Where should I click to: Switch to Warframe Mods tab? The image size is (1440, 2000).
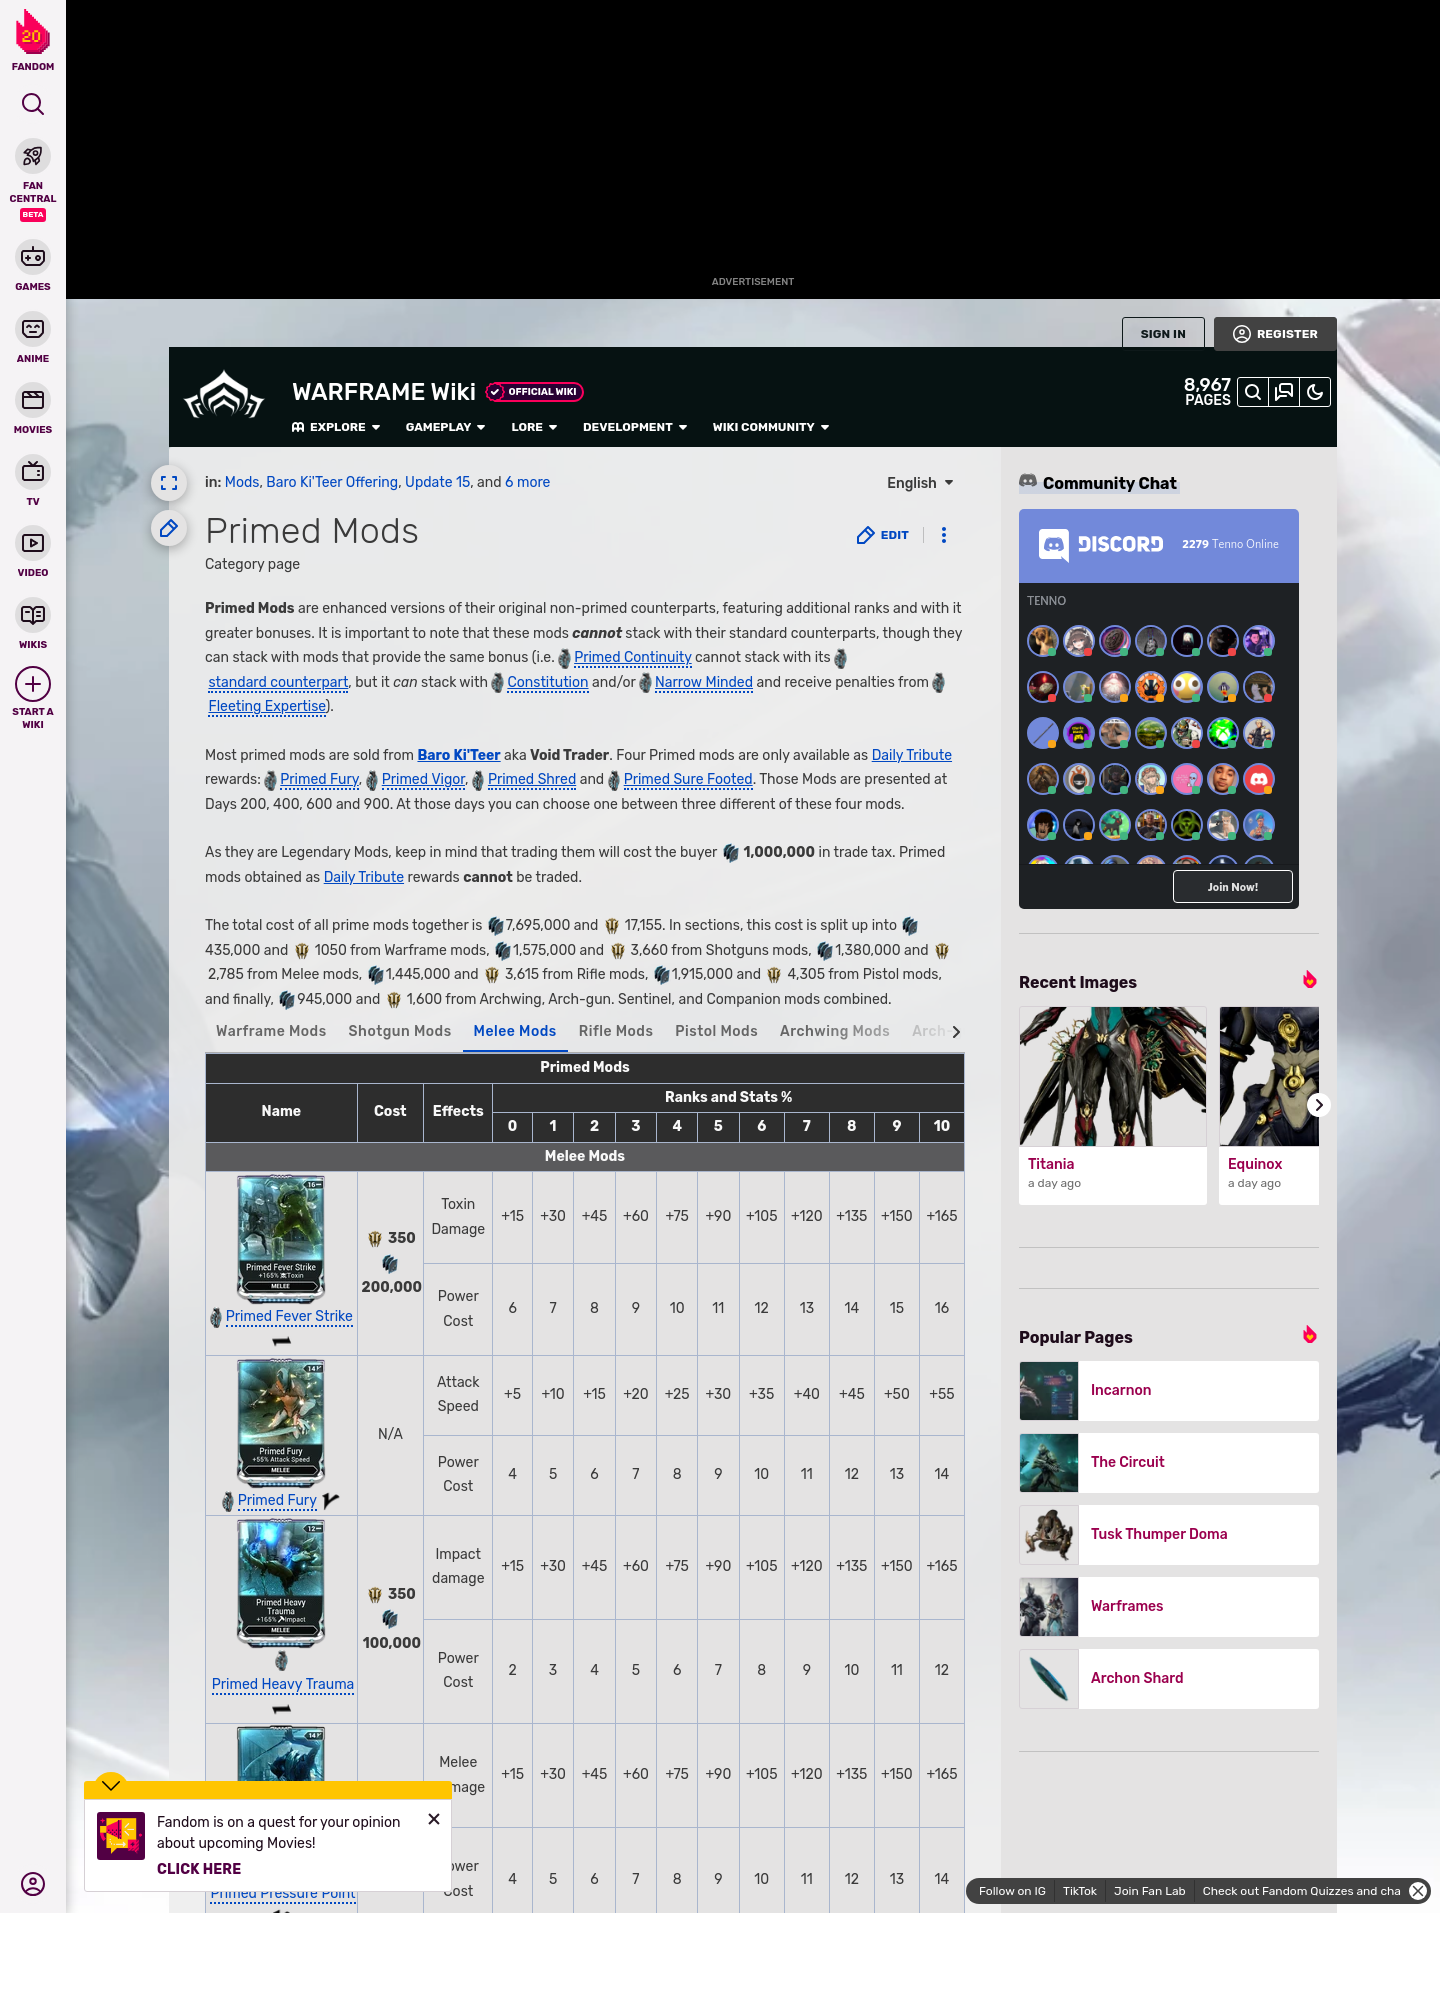[271, 1031]
